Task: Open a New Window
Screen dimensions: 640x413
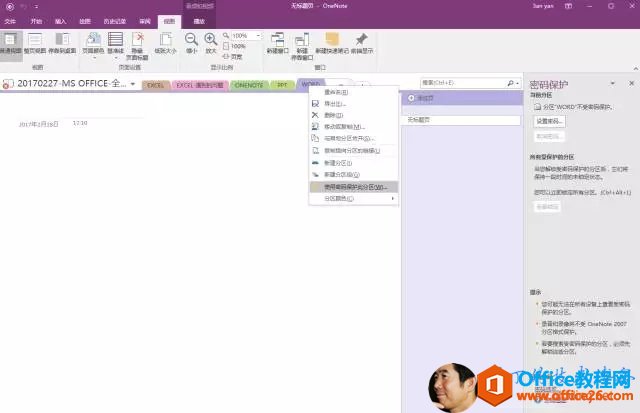Action: click(x=278, y=44)
